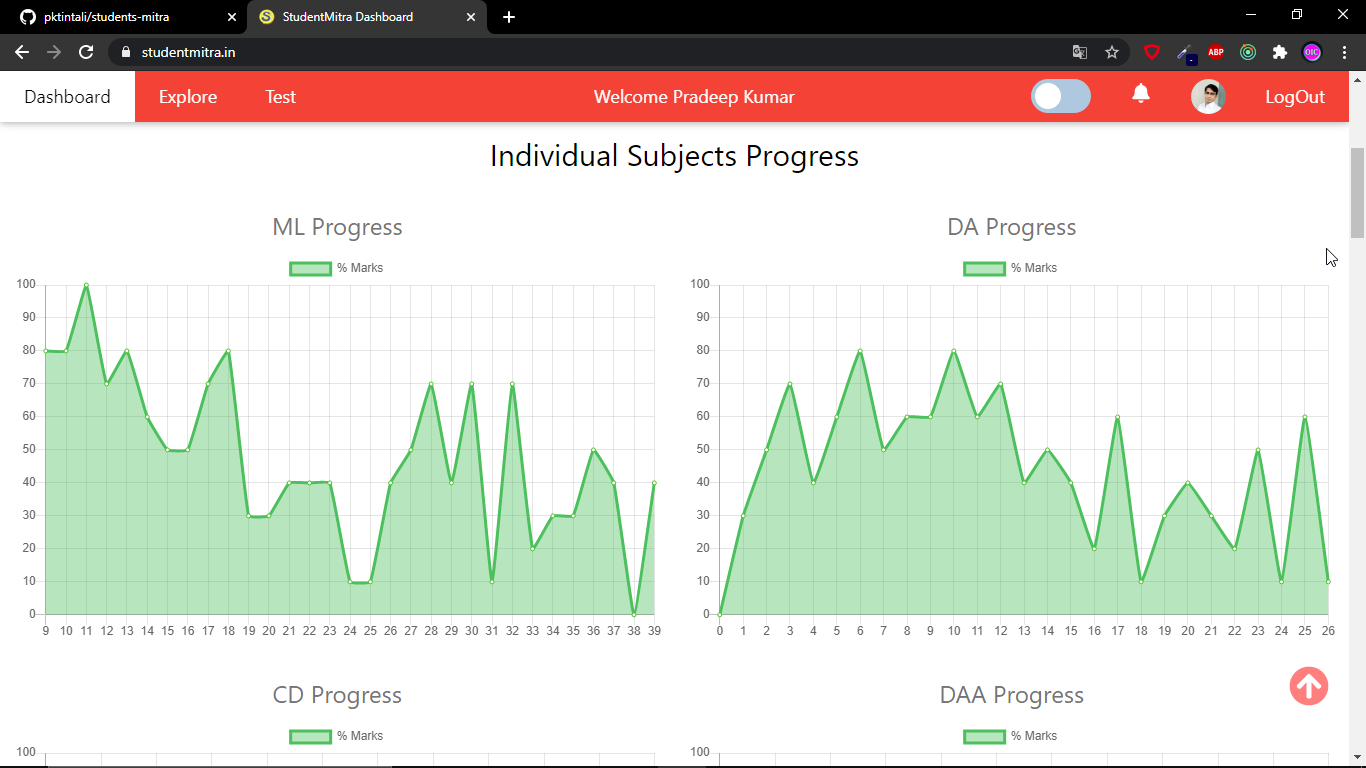This screenshot has height=768, width=1366.
Task: Click the ABP extension icon
Action: pyautogui.click(x=1216, y=52)
